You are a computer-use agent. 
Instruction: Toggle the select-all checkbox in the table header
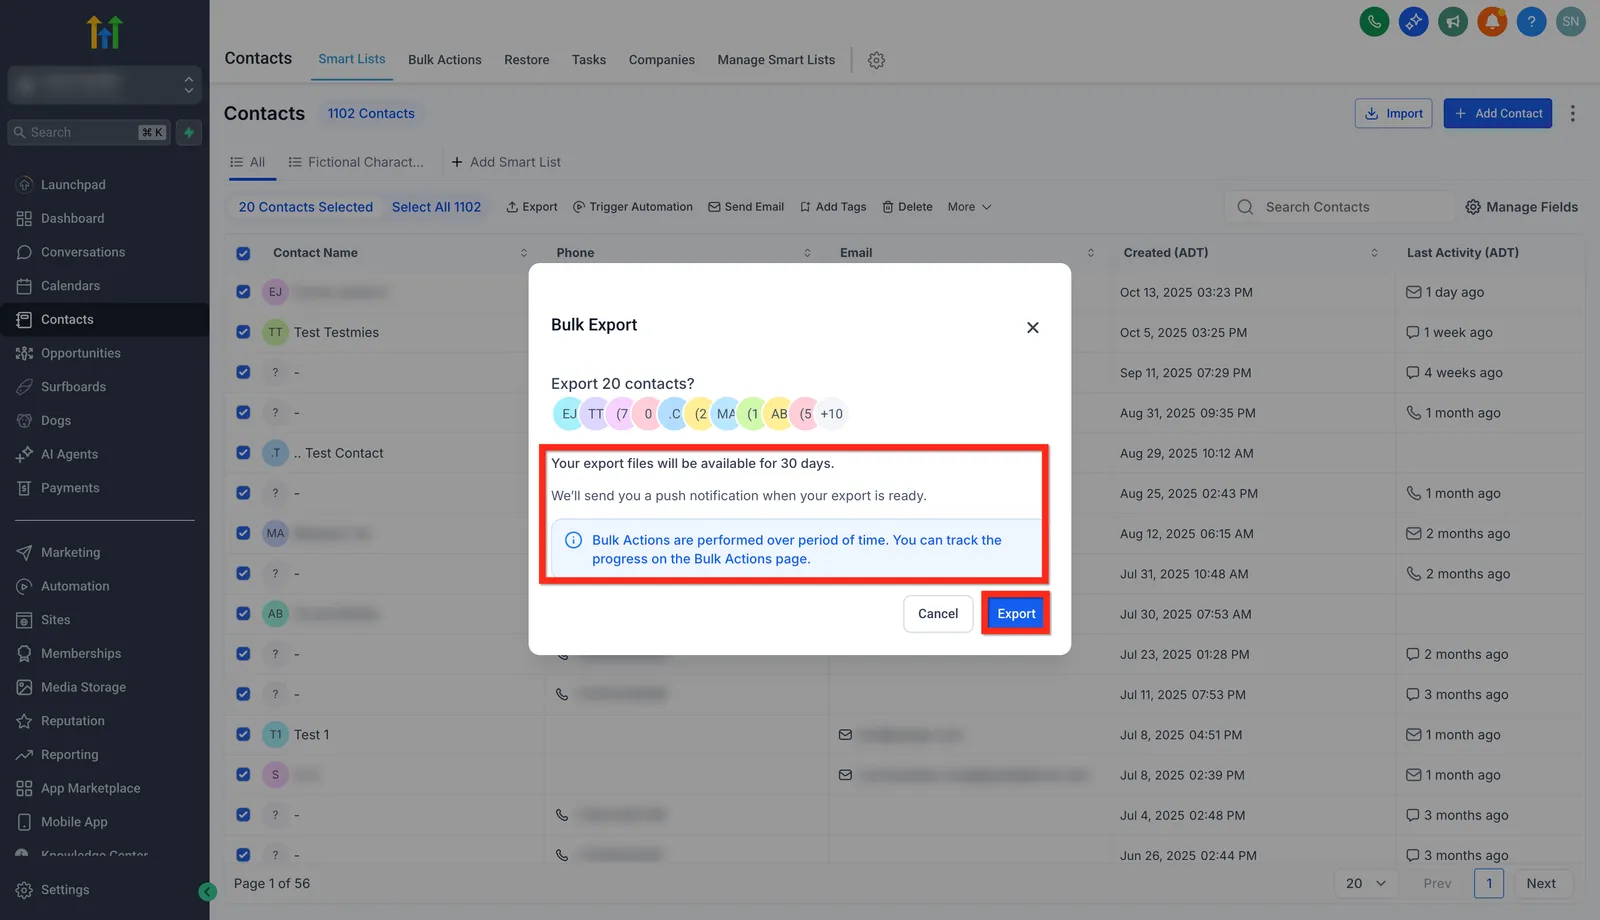click(x=243, y=253)
